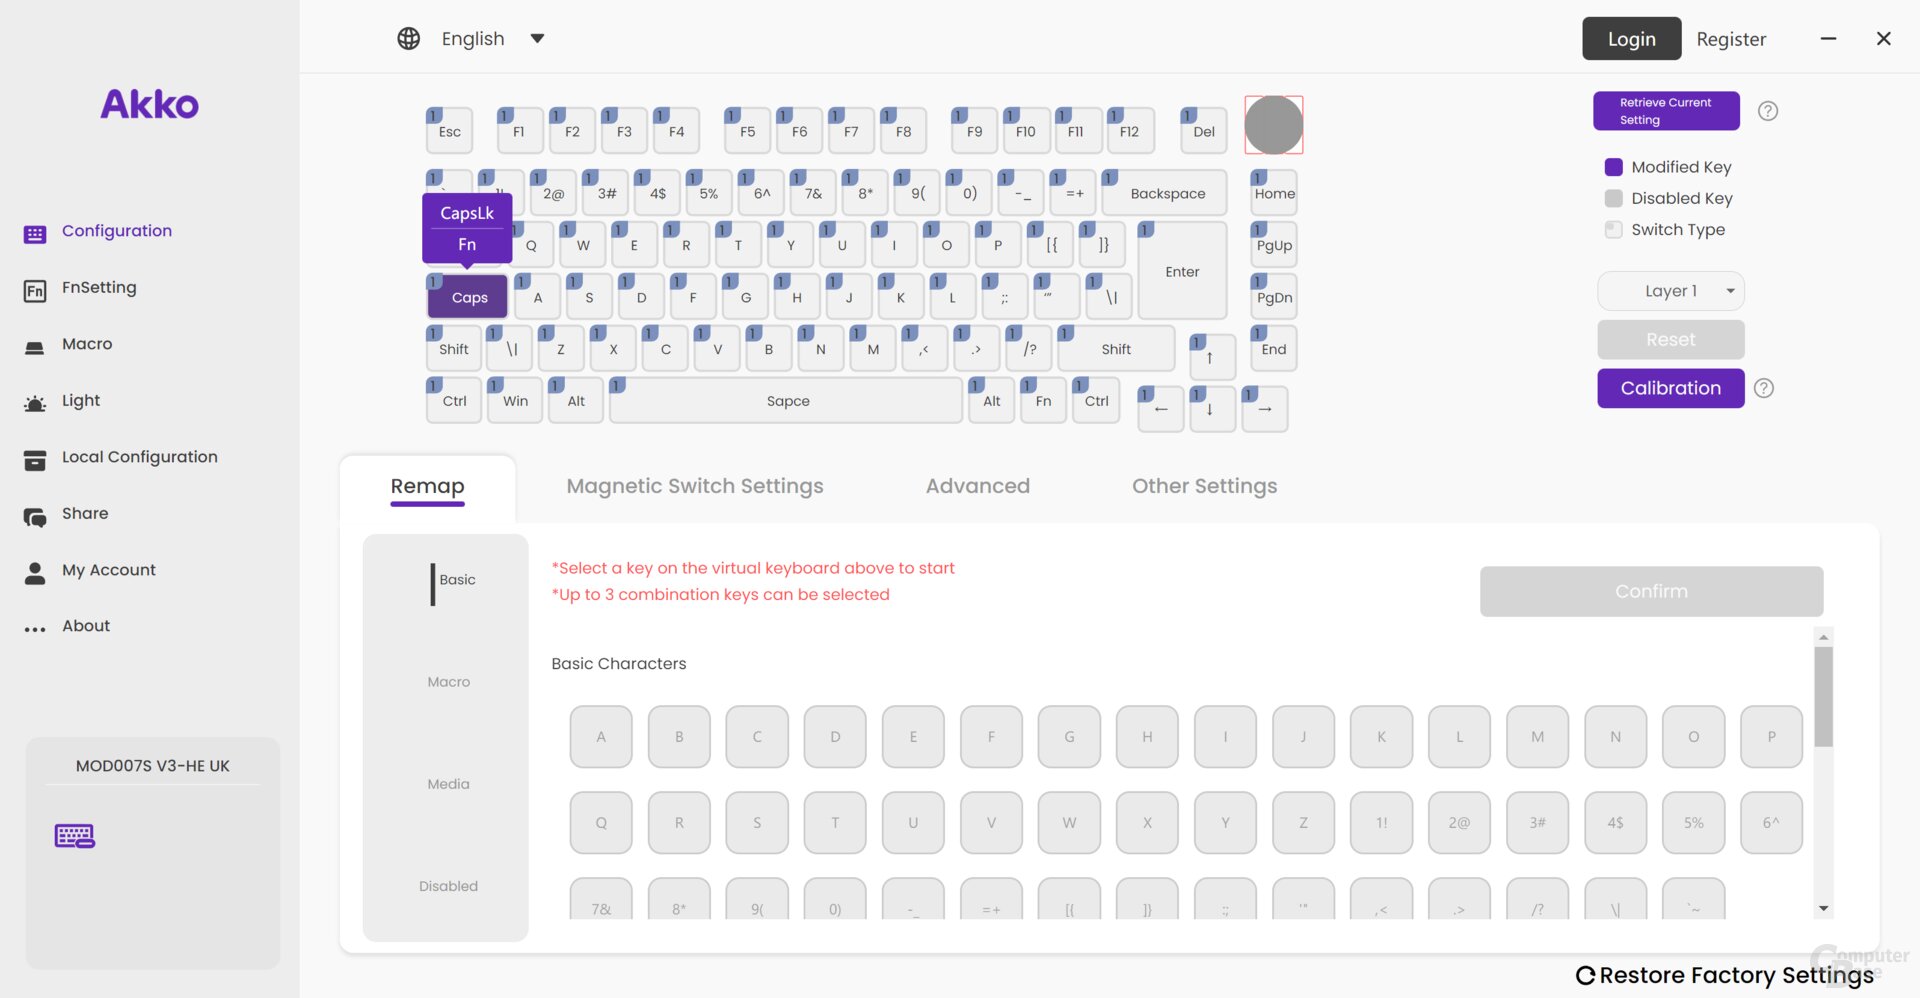Viewport: 1920px width, 998px height.
Task: Toggle the Switch Type checkbox
Action: click(1613, 229)
